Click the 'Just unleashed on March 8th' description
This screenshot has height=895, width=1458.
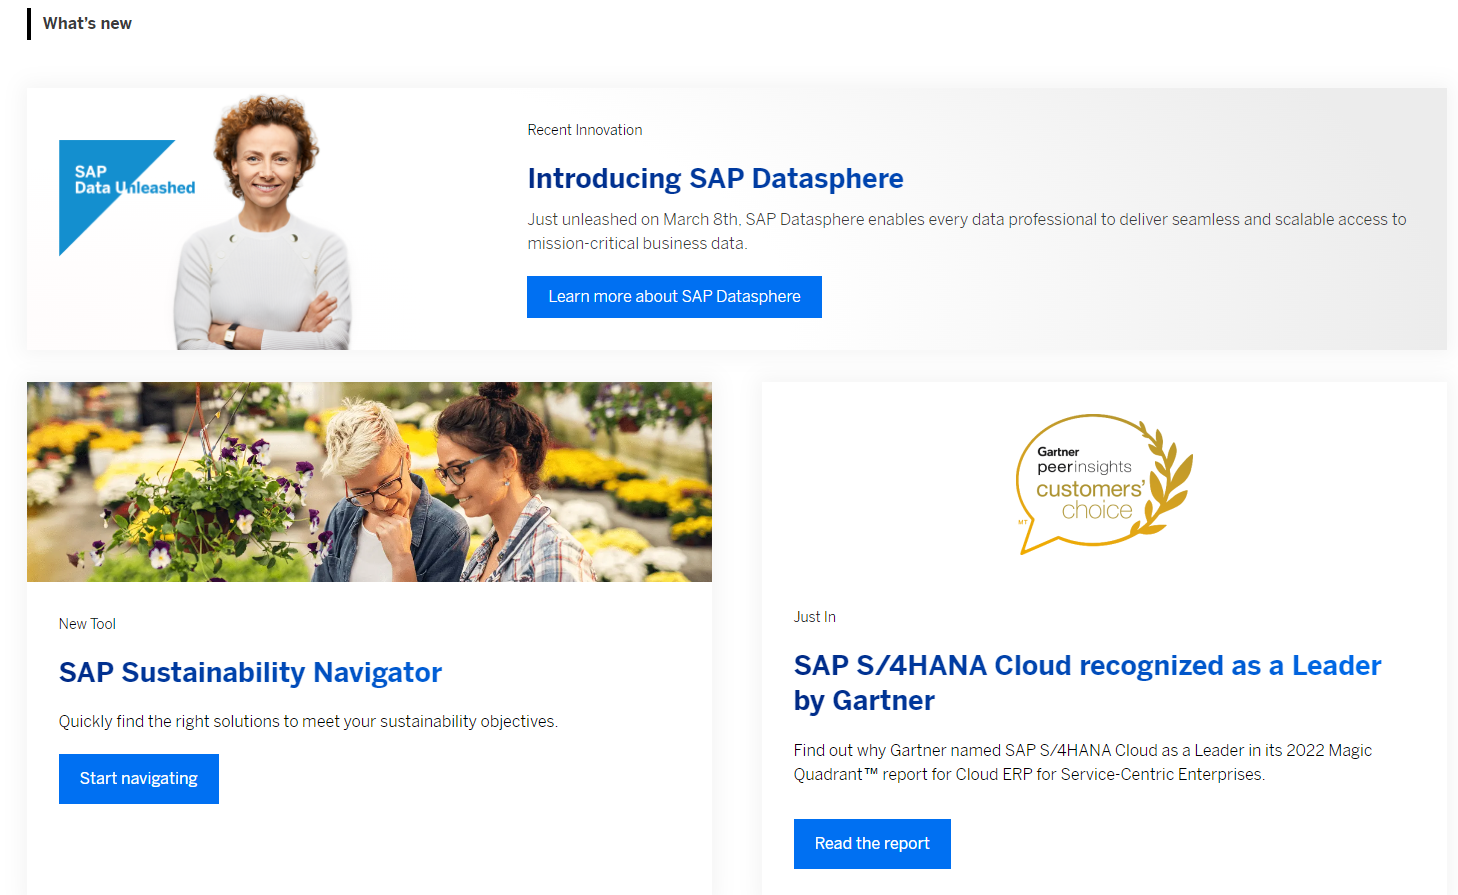pos(967,231)
